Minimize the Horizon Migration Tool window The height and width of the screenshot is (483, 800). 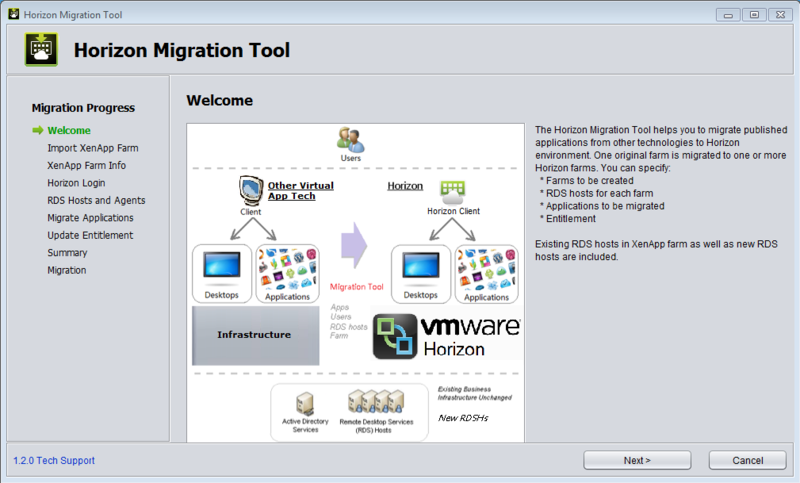(x=728, y=15)
